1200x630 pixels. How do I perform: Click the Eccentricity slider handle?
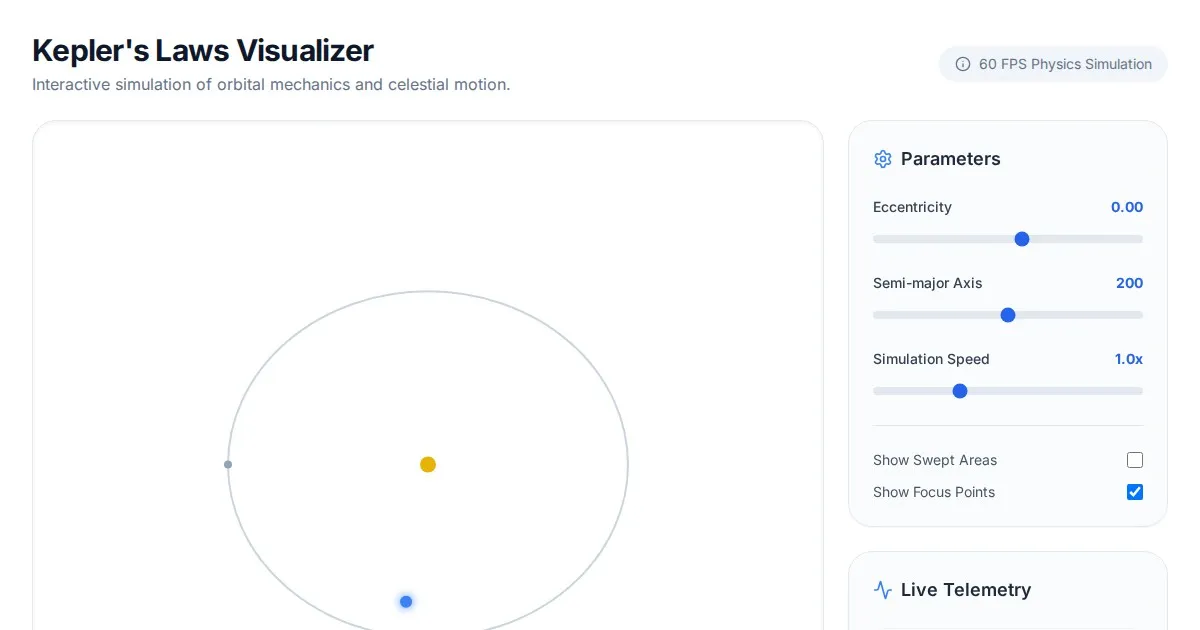[1022, 239]
